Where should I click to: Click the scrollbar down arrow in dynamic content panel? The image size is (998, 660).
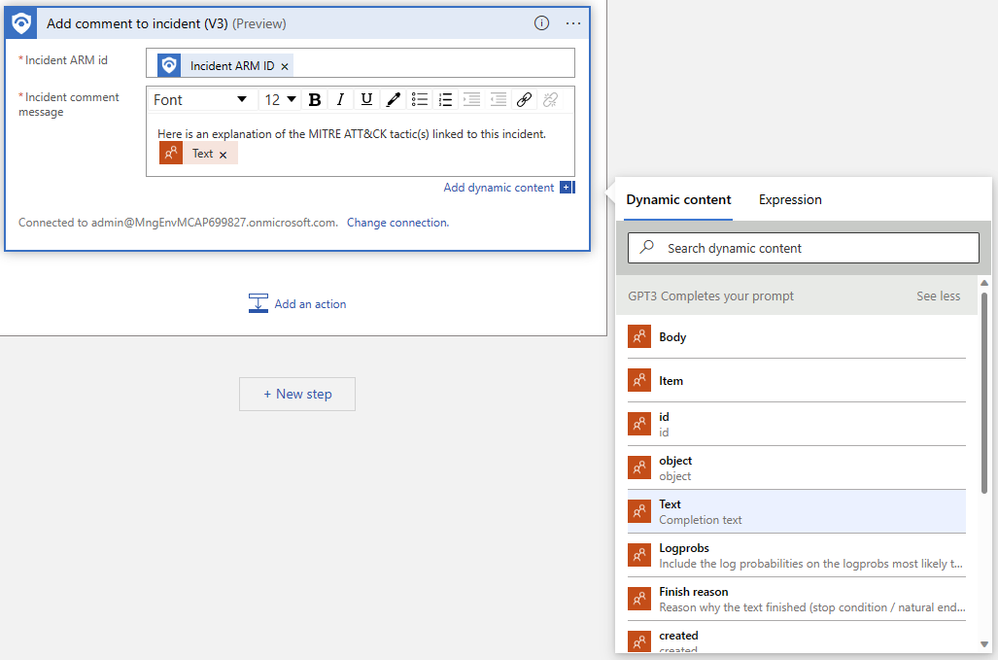[985, 645]
